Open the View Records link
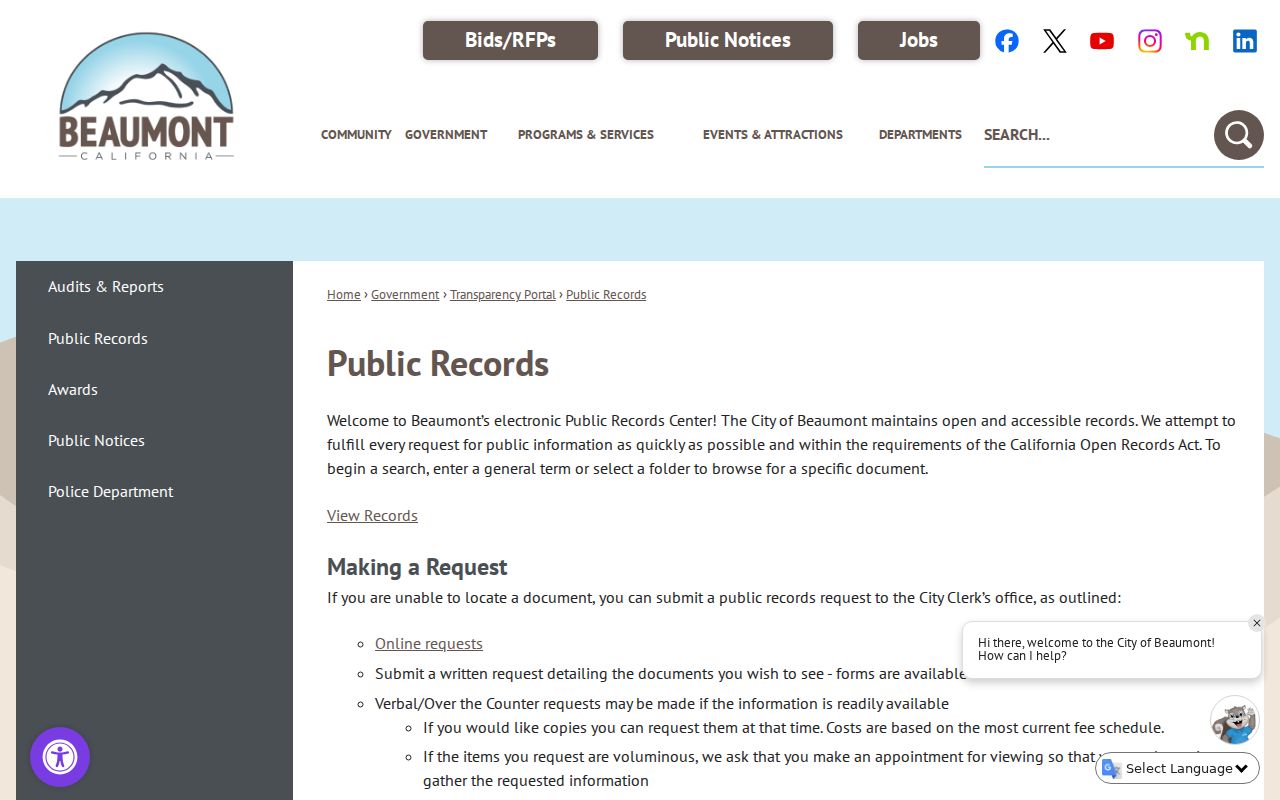This screenshot has width=1280, height=800. 372,516
